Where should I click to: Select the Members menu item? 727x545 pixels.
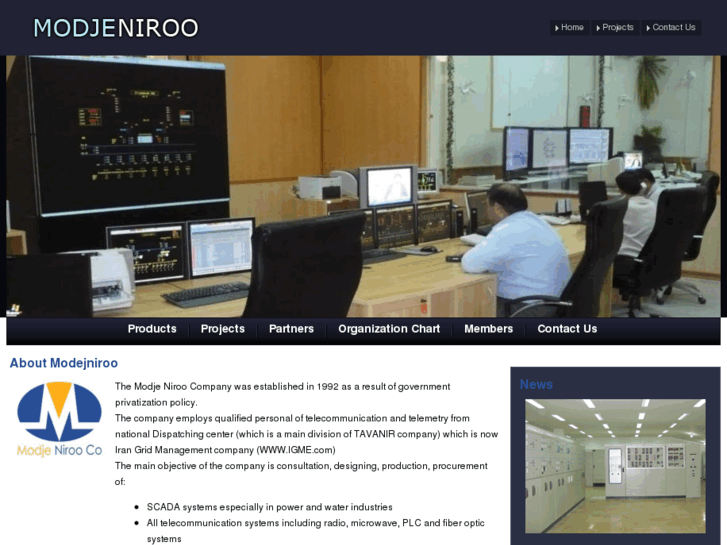click(x=489, y=329)
